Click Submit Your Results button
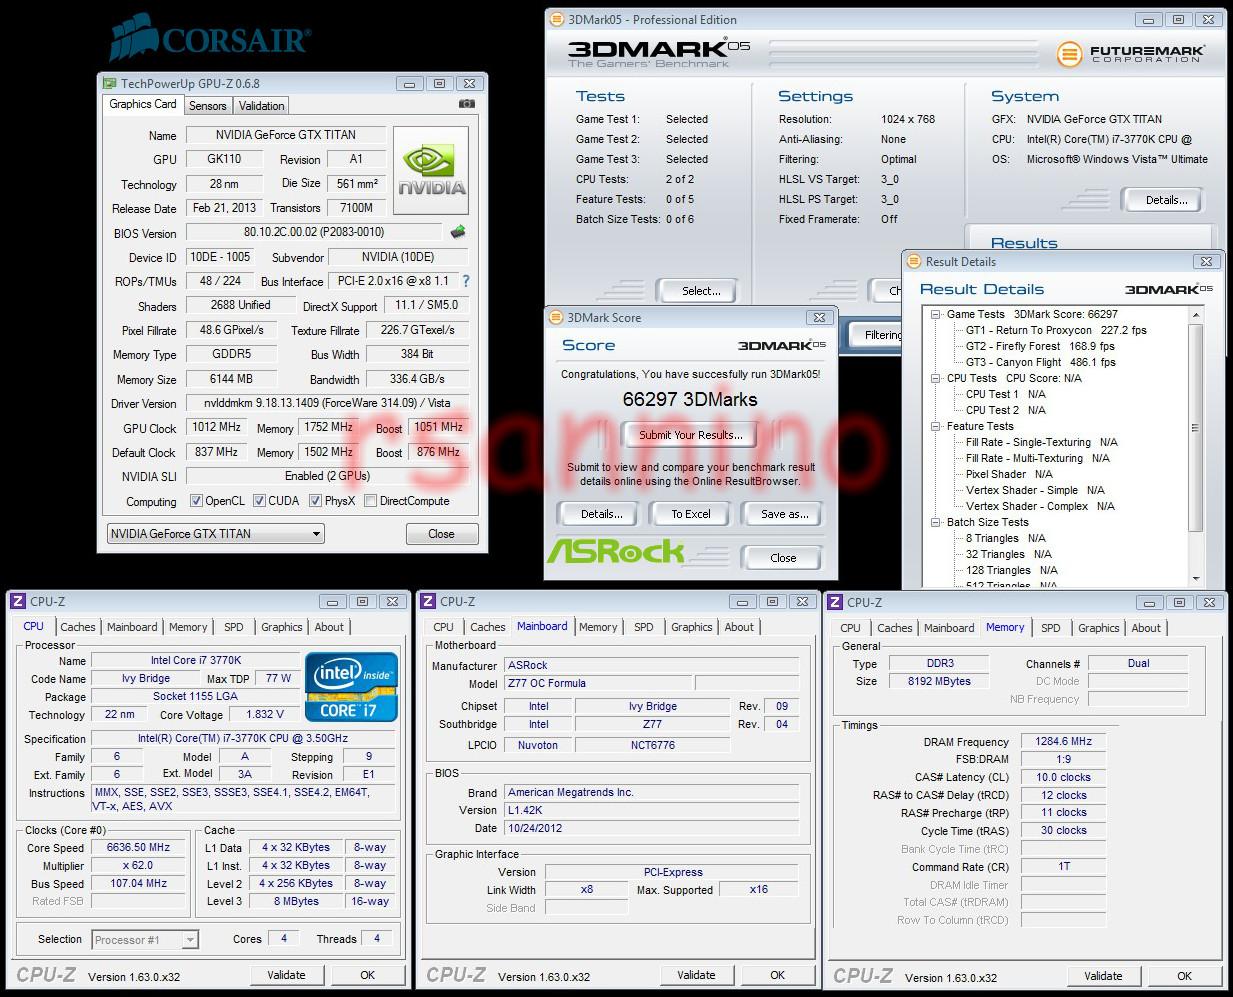This screenshot has height=997, width=1233. pos(691,435)
